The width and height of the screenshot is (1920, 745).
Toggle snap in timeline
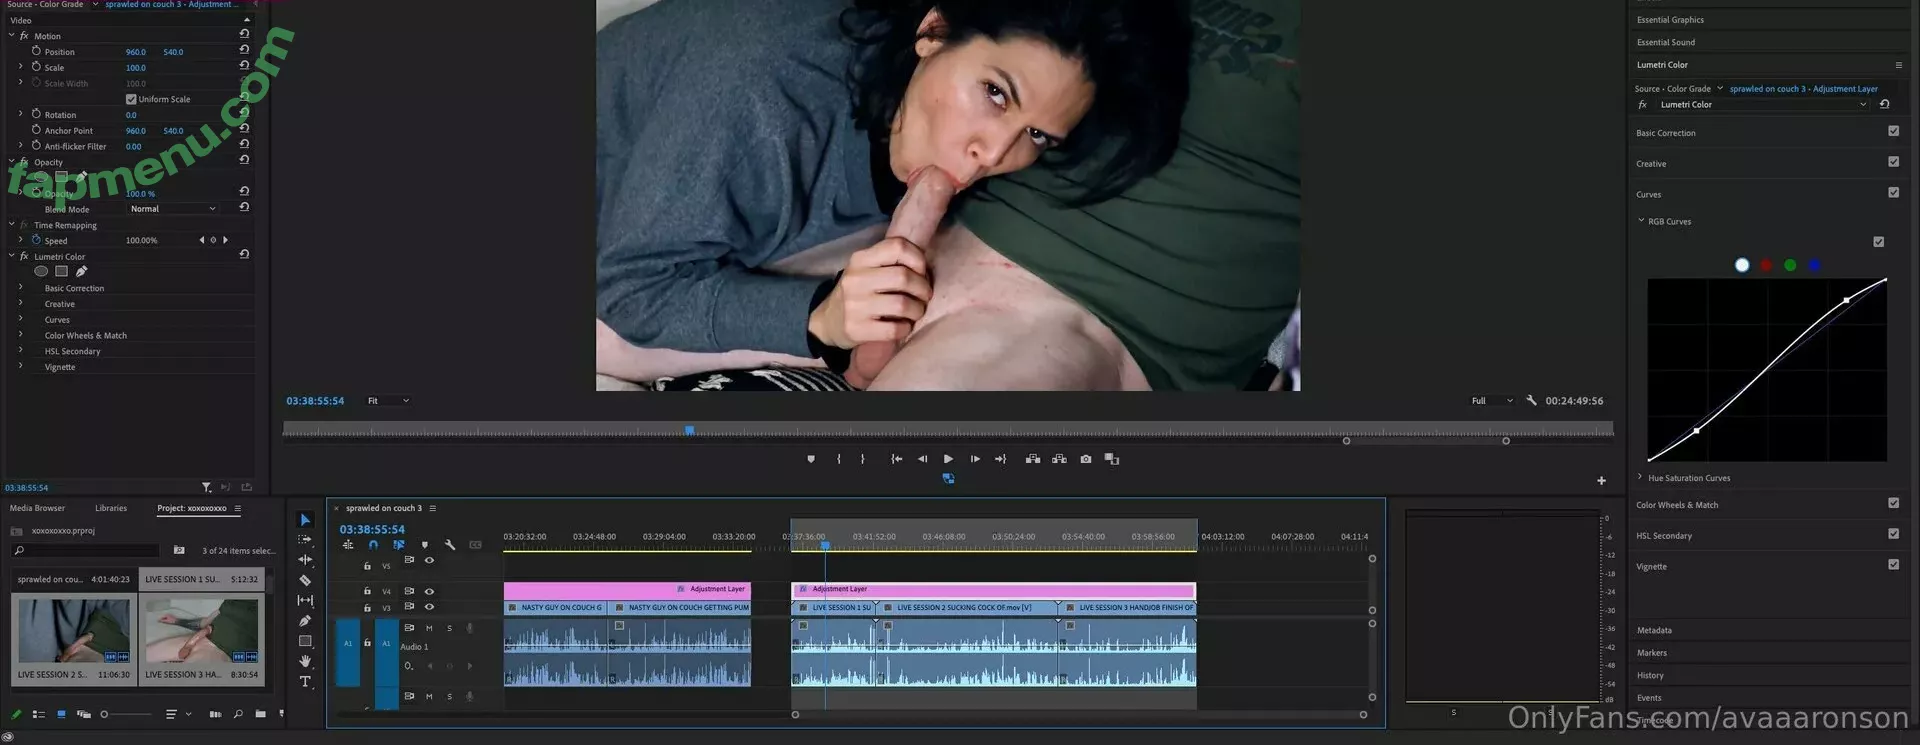pyautogui.click(x=373, y=545)
